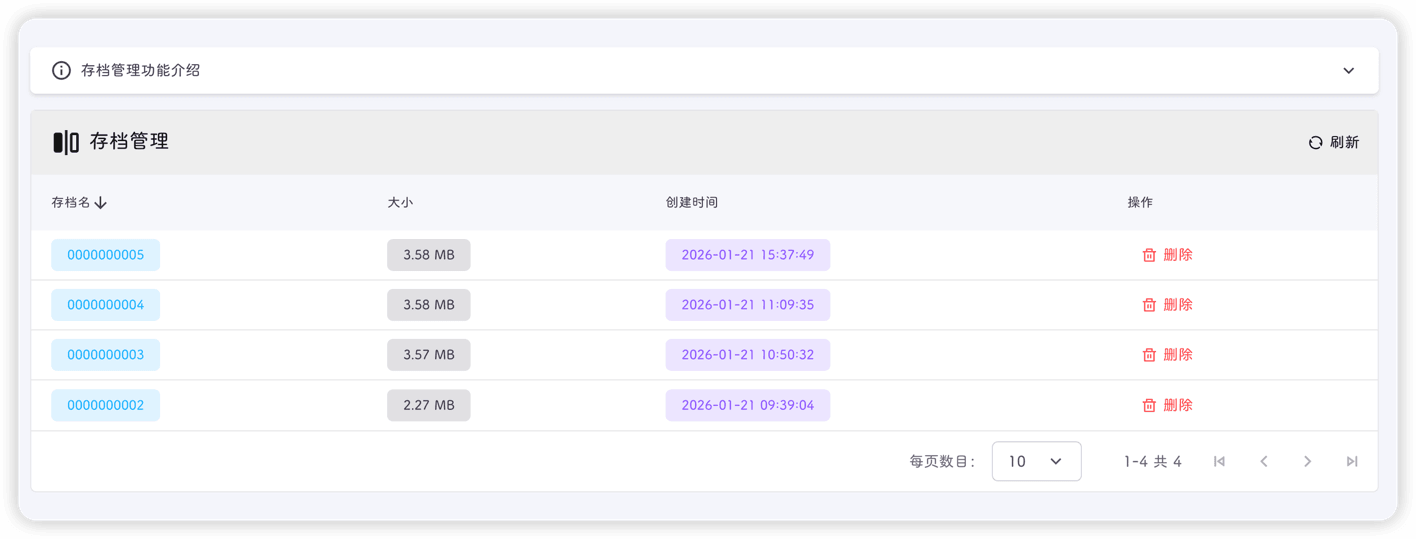Go to first page of archives
The width and height of the screenshot is (1416, 539).
pyautogui.click(x=1219, y=461)
